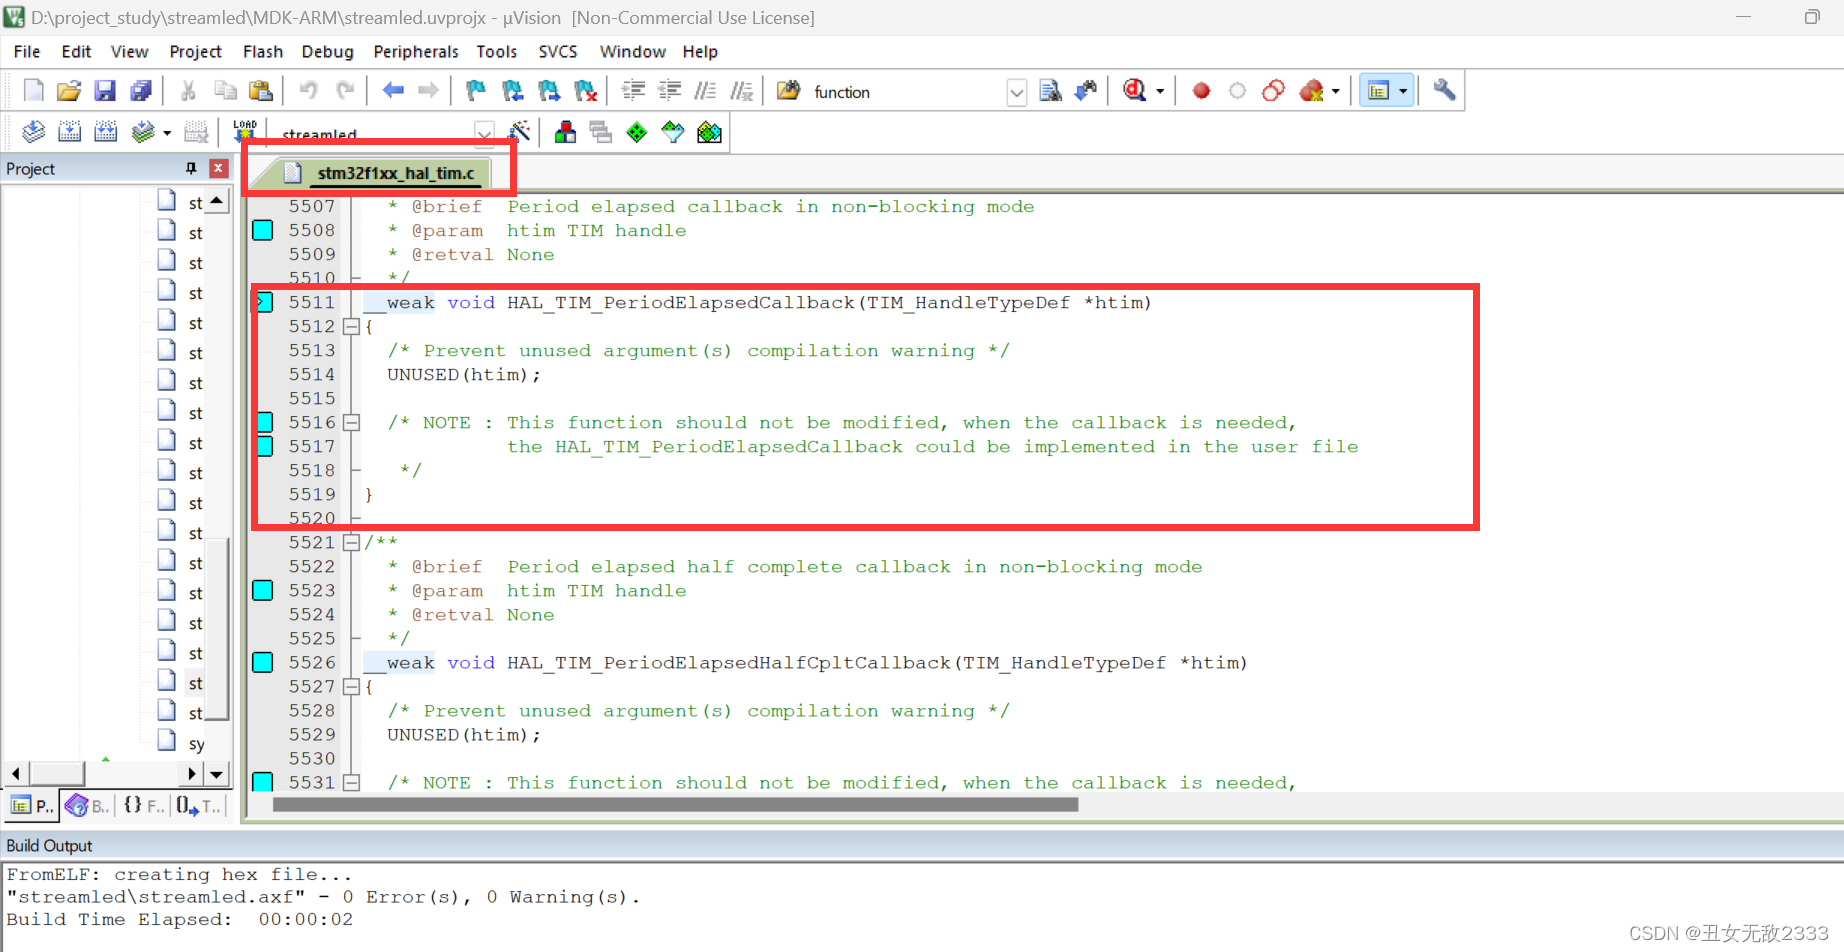Viewport: 1844px width, 952px height.
Task: Uncomment the selection with the crossed // icon
Action: tap(741, 91)
